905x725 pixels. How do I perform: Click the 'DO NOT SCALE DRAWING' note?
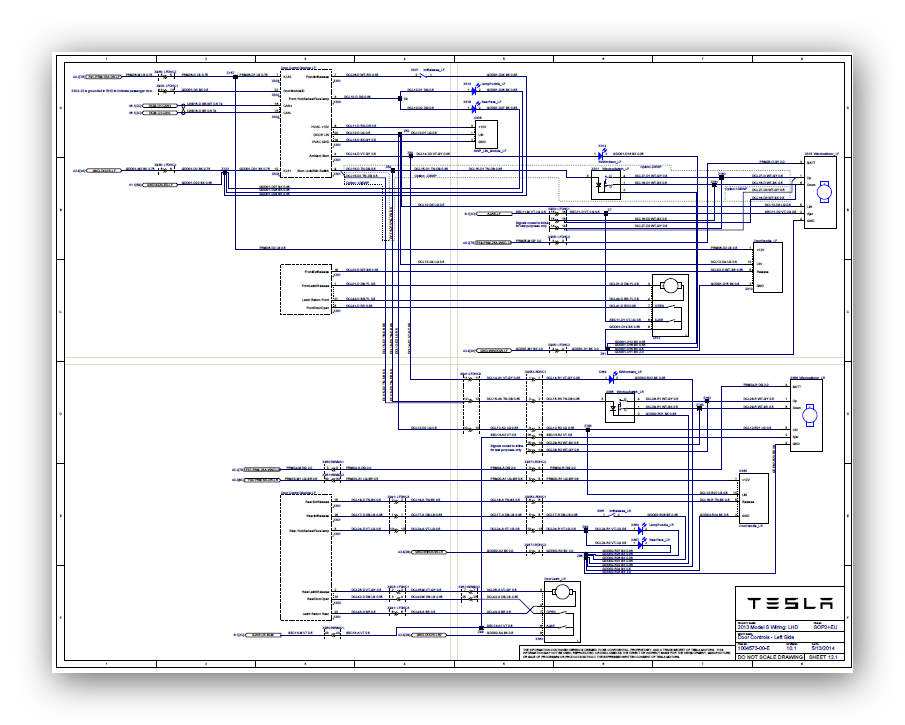(x=770, y=657)
